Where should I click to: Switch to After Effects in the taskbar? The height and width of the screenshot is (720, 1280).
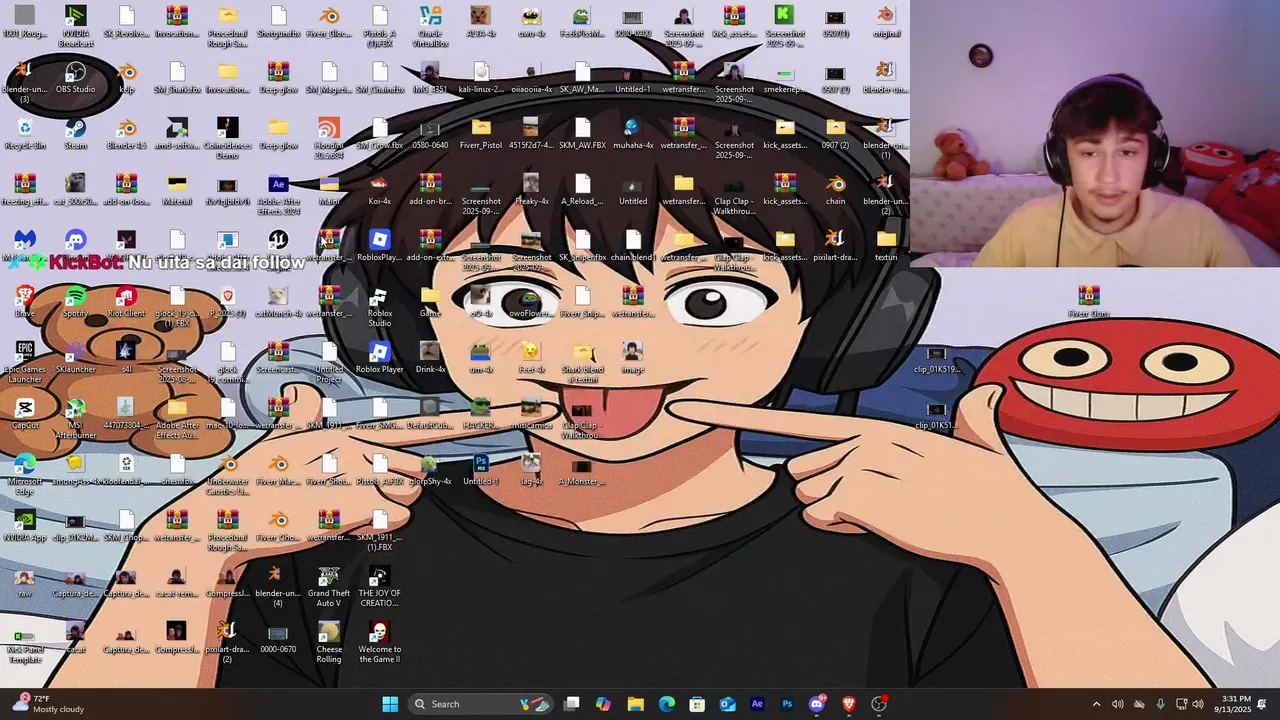pos(757,704)
